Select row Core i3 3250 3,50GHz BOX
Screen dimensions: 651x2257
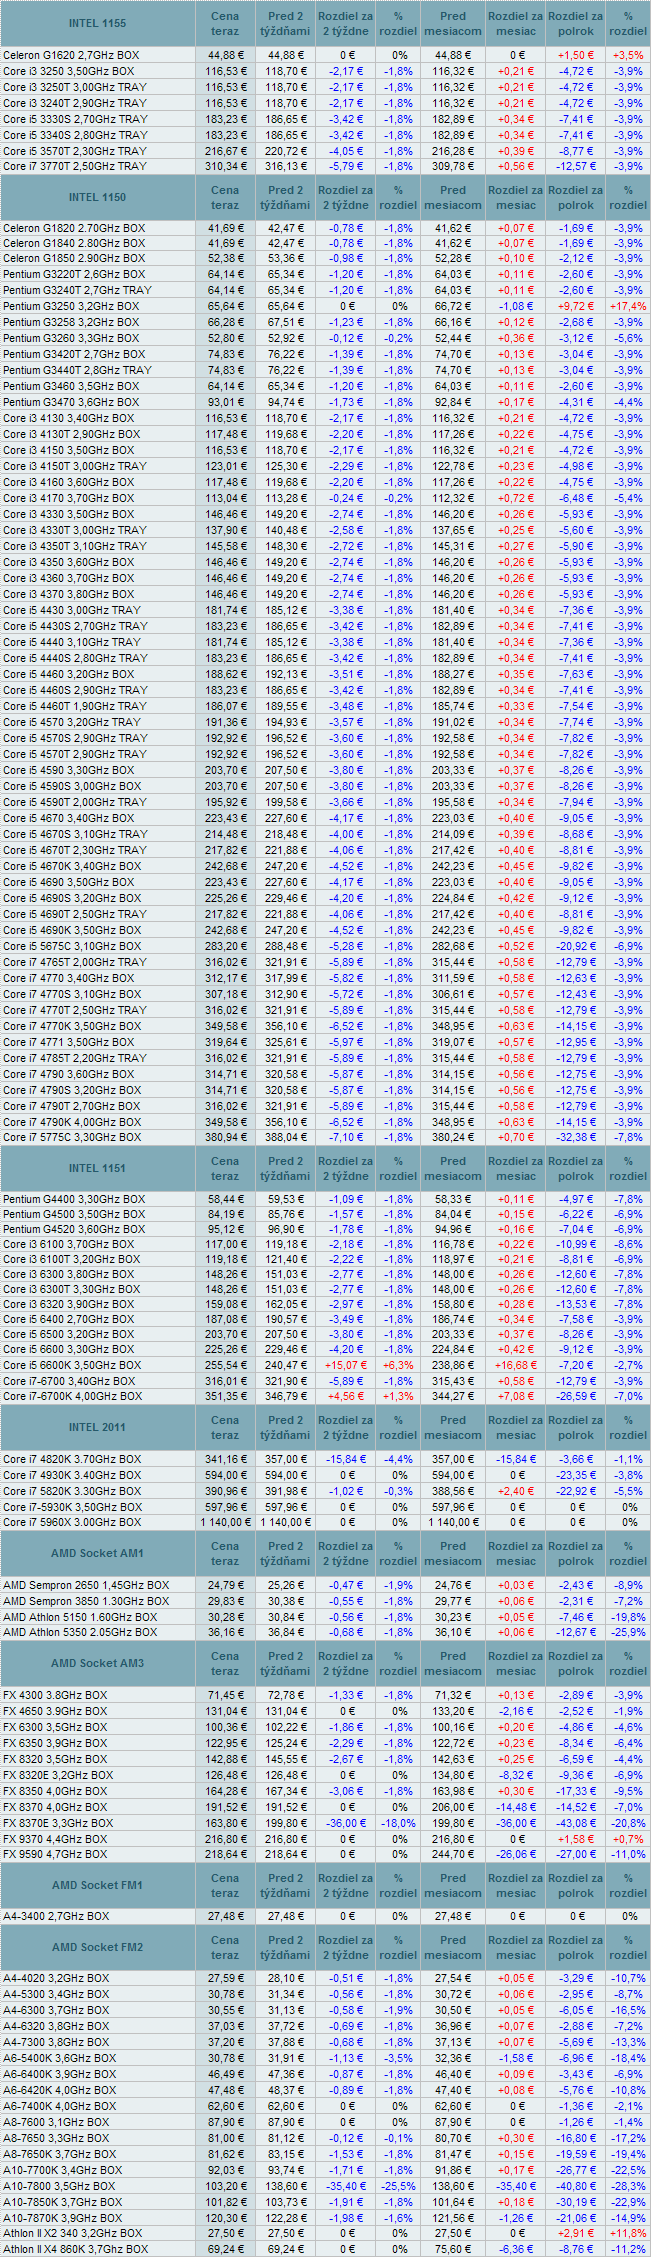pyautogui.click(x=325, y=71)
